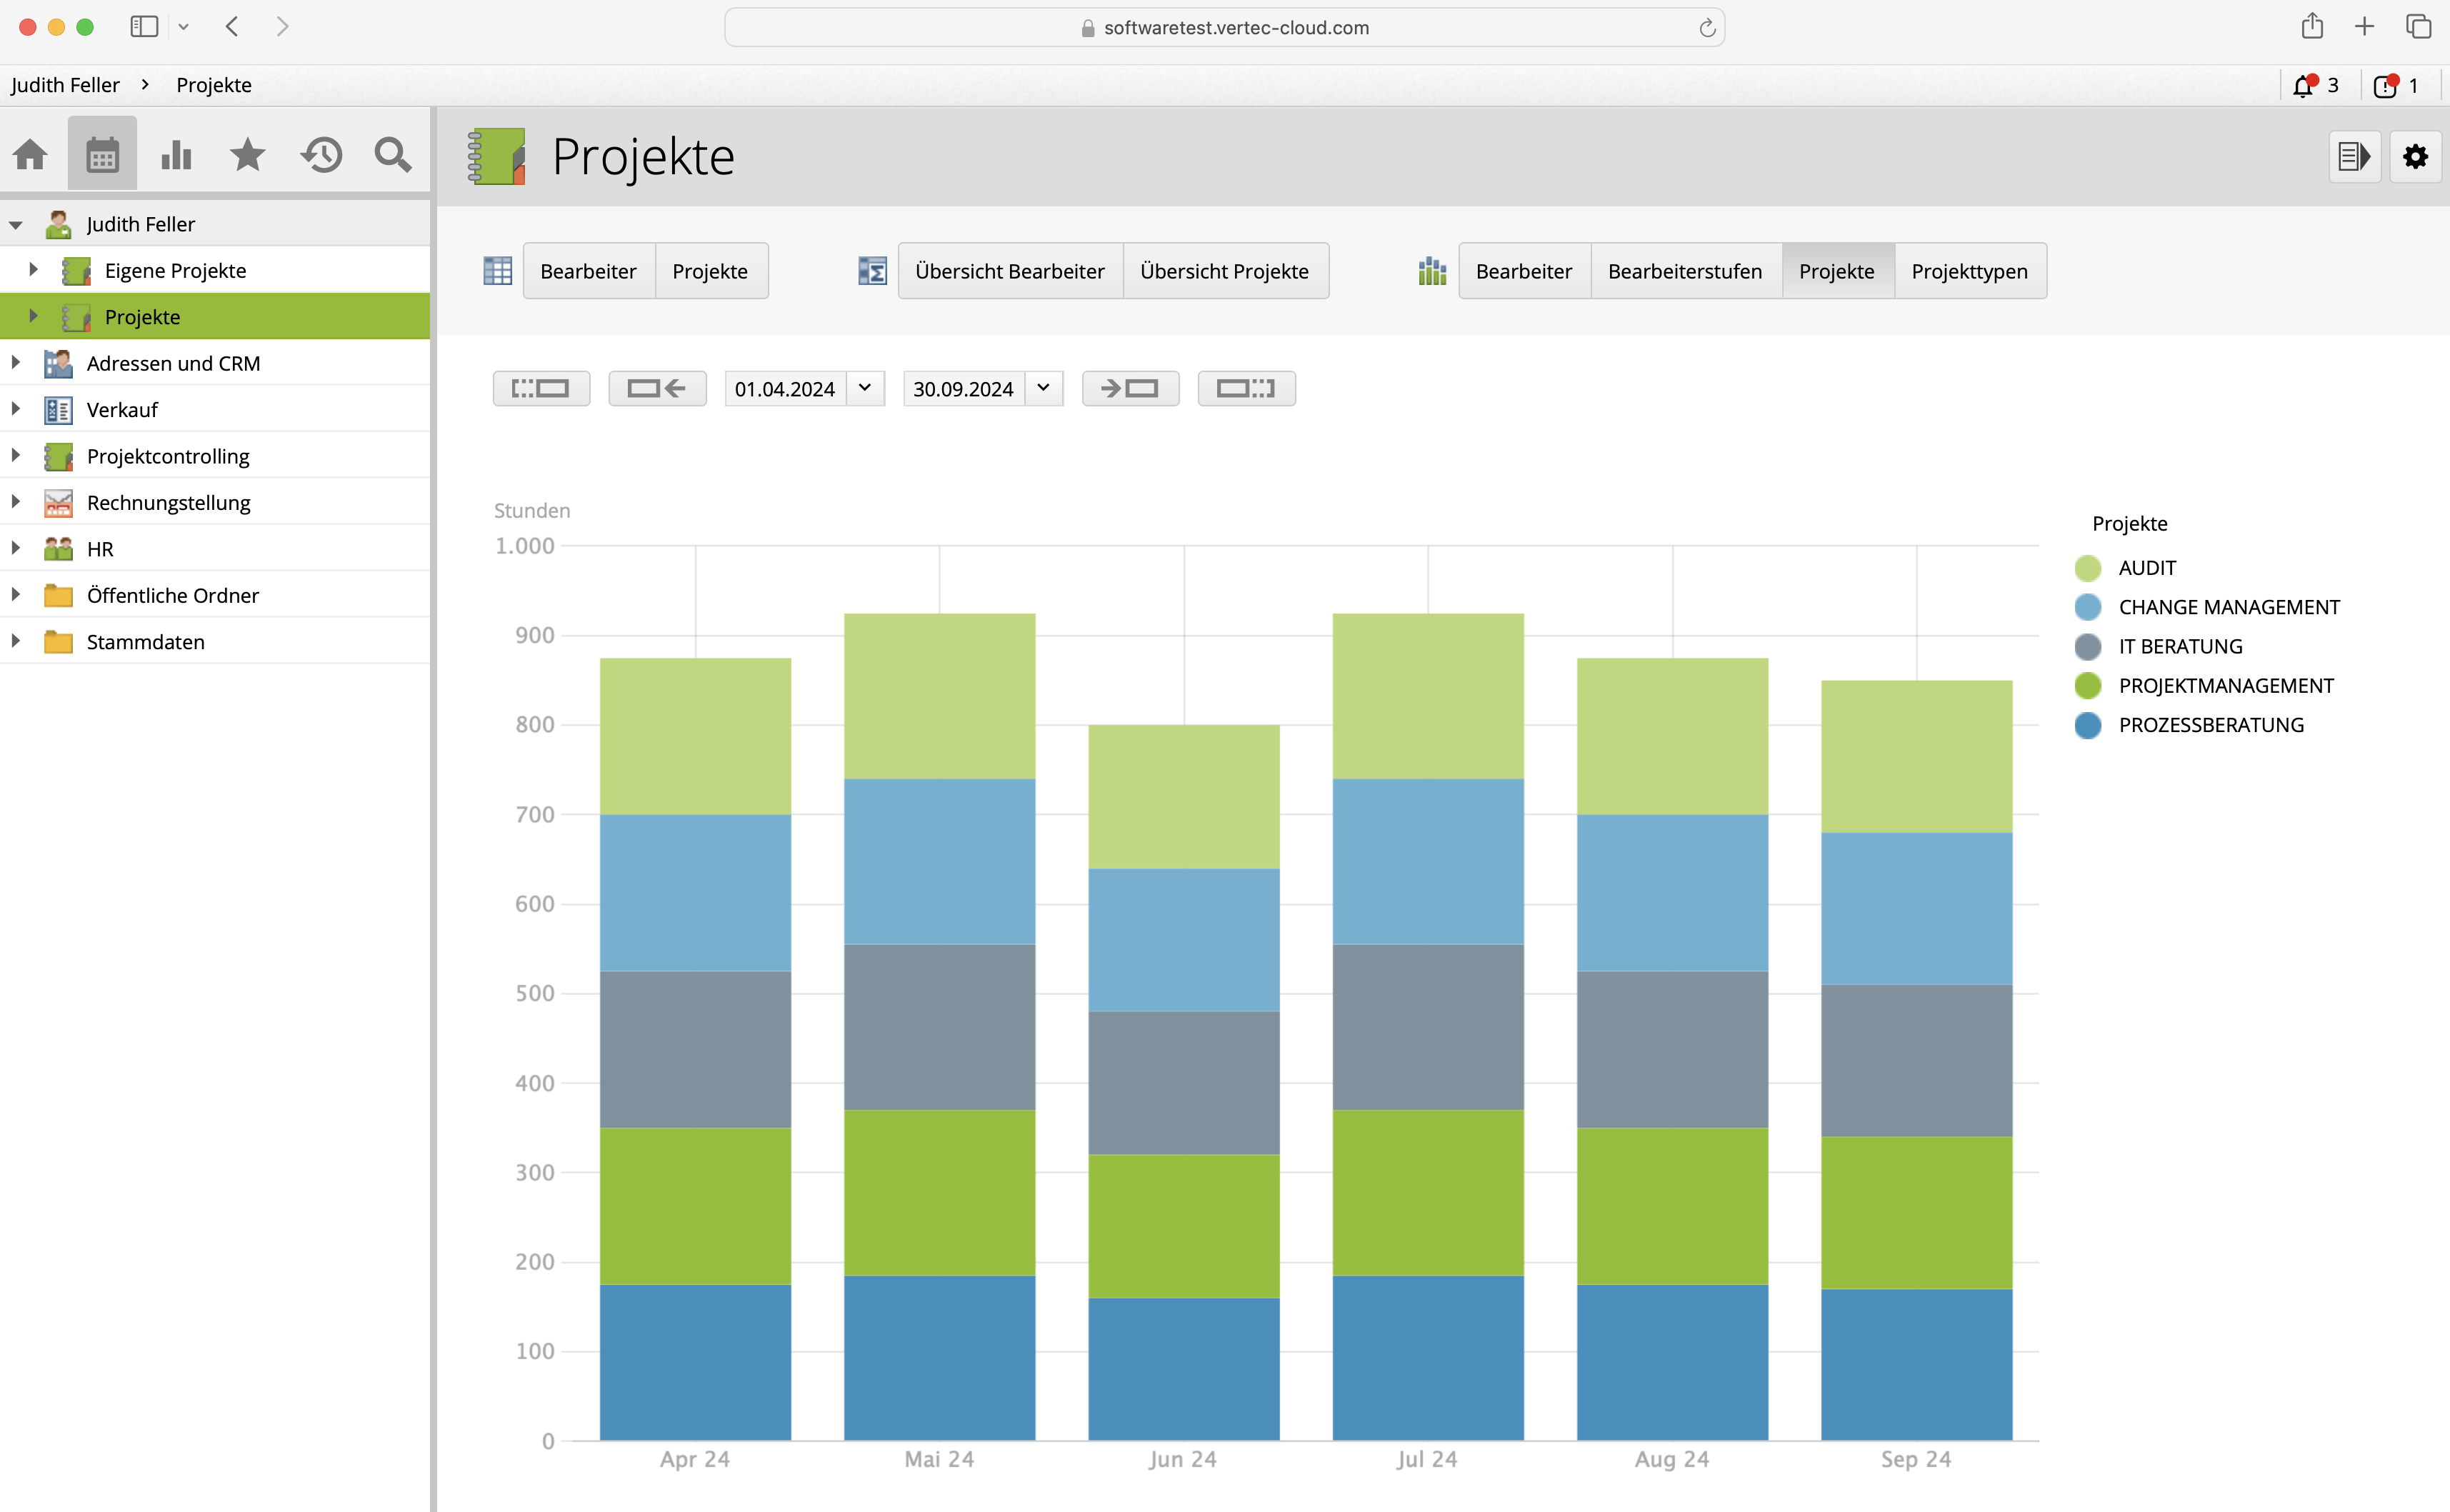
Task: Toggle IT BERATUNG legend entry
Action: click(2179, 647)
